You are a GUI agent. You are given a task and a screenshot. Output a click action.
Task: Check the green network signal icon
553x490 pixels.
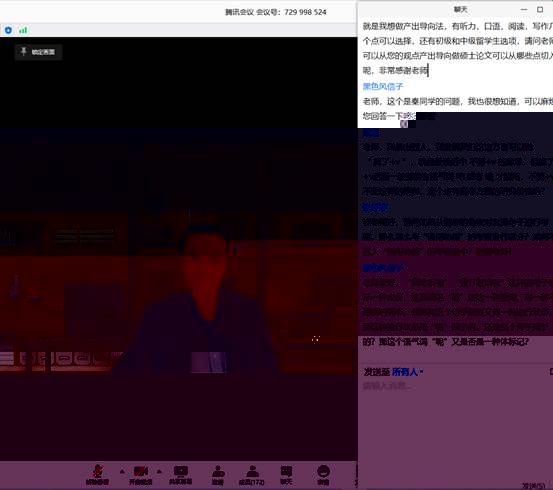[x=23, y=30]
